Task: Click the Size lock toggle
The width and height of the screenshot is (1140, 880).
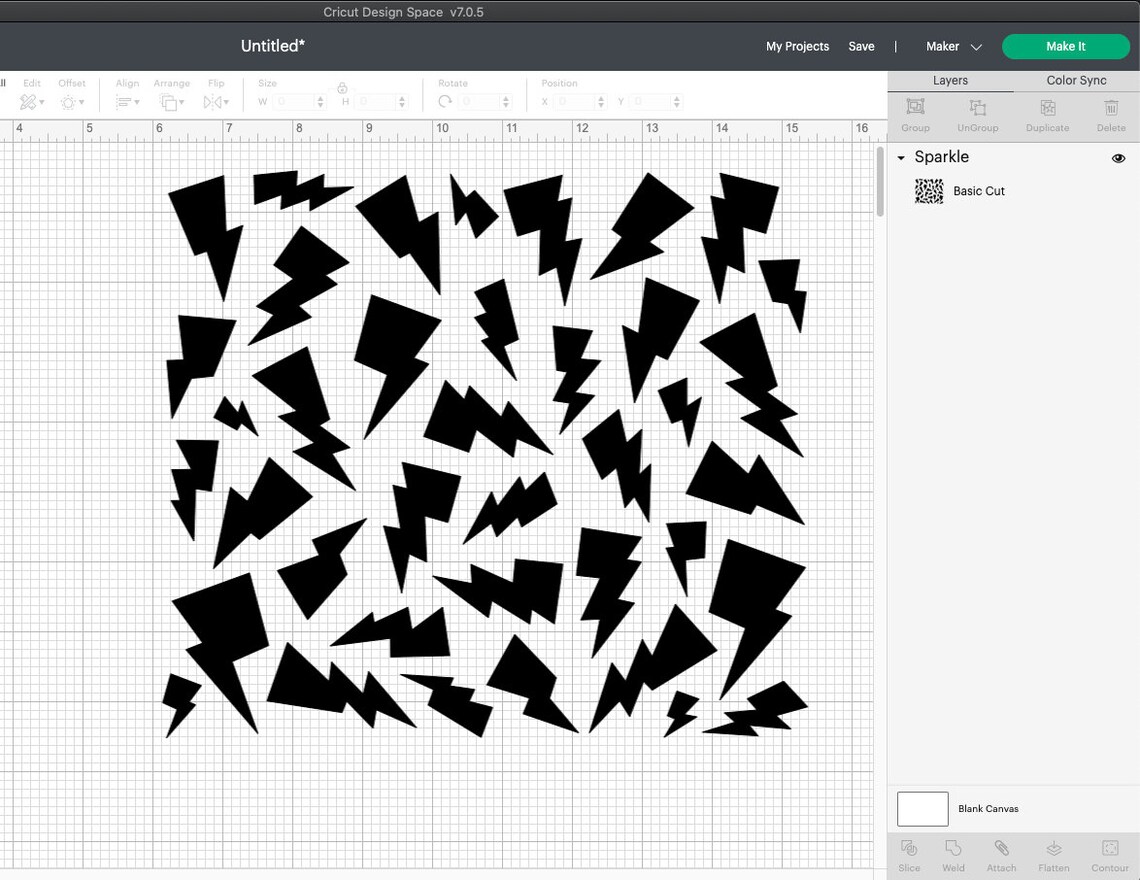Action: [x=341, y=90]
